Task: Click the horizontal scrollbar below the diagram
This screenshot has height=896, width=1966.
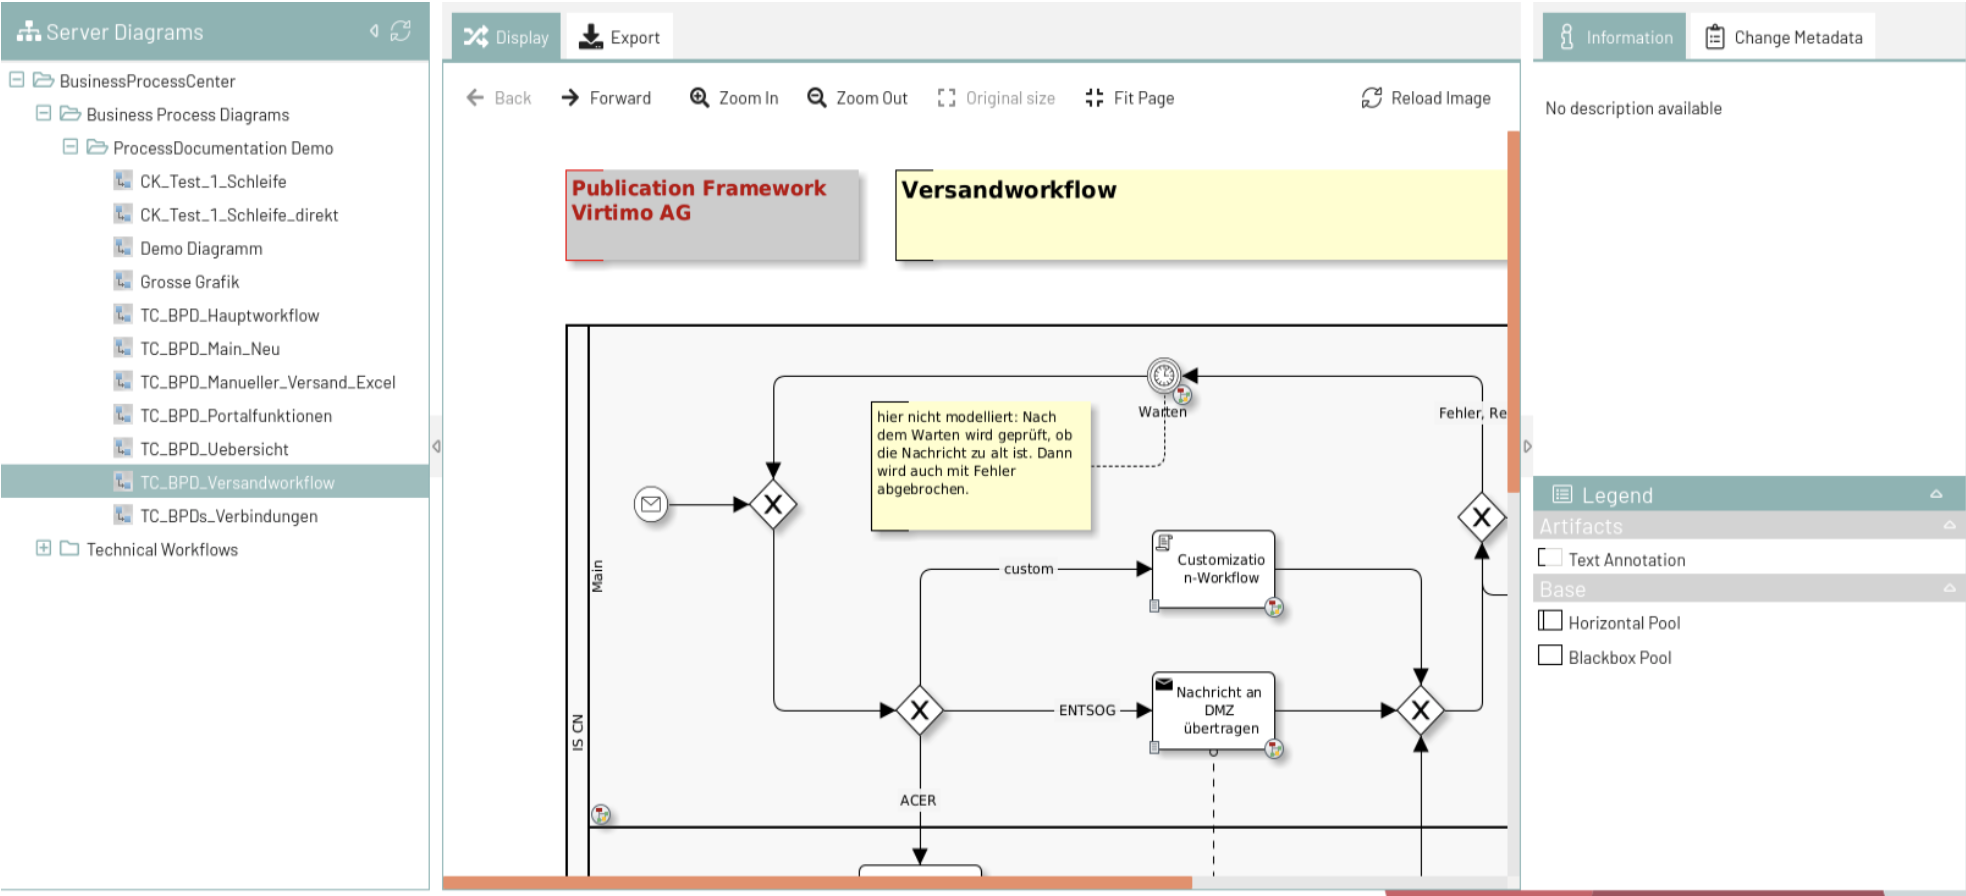Action: pyautogui.click(x=817, y=883)
